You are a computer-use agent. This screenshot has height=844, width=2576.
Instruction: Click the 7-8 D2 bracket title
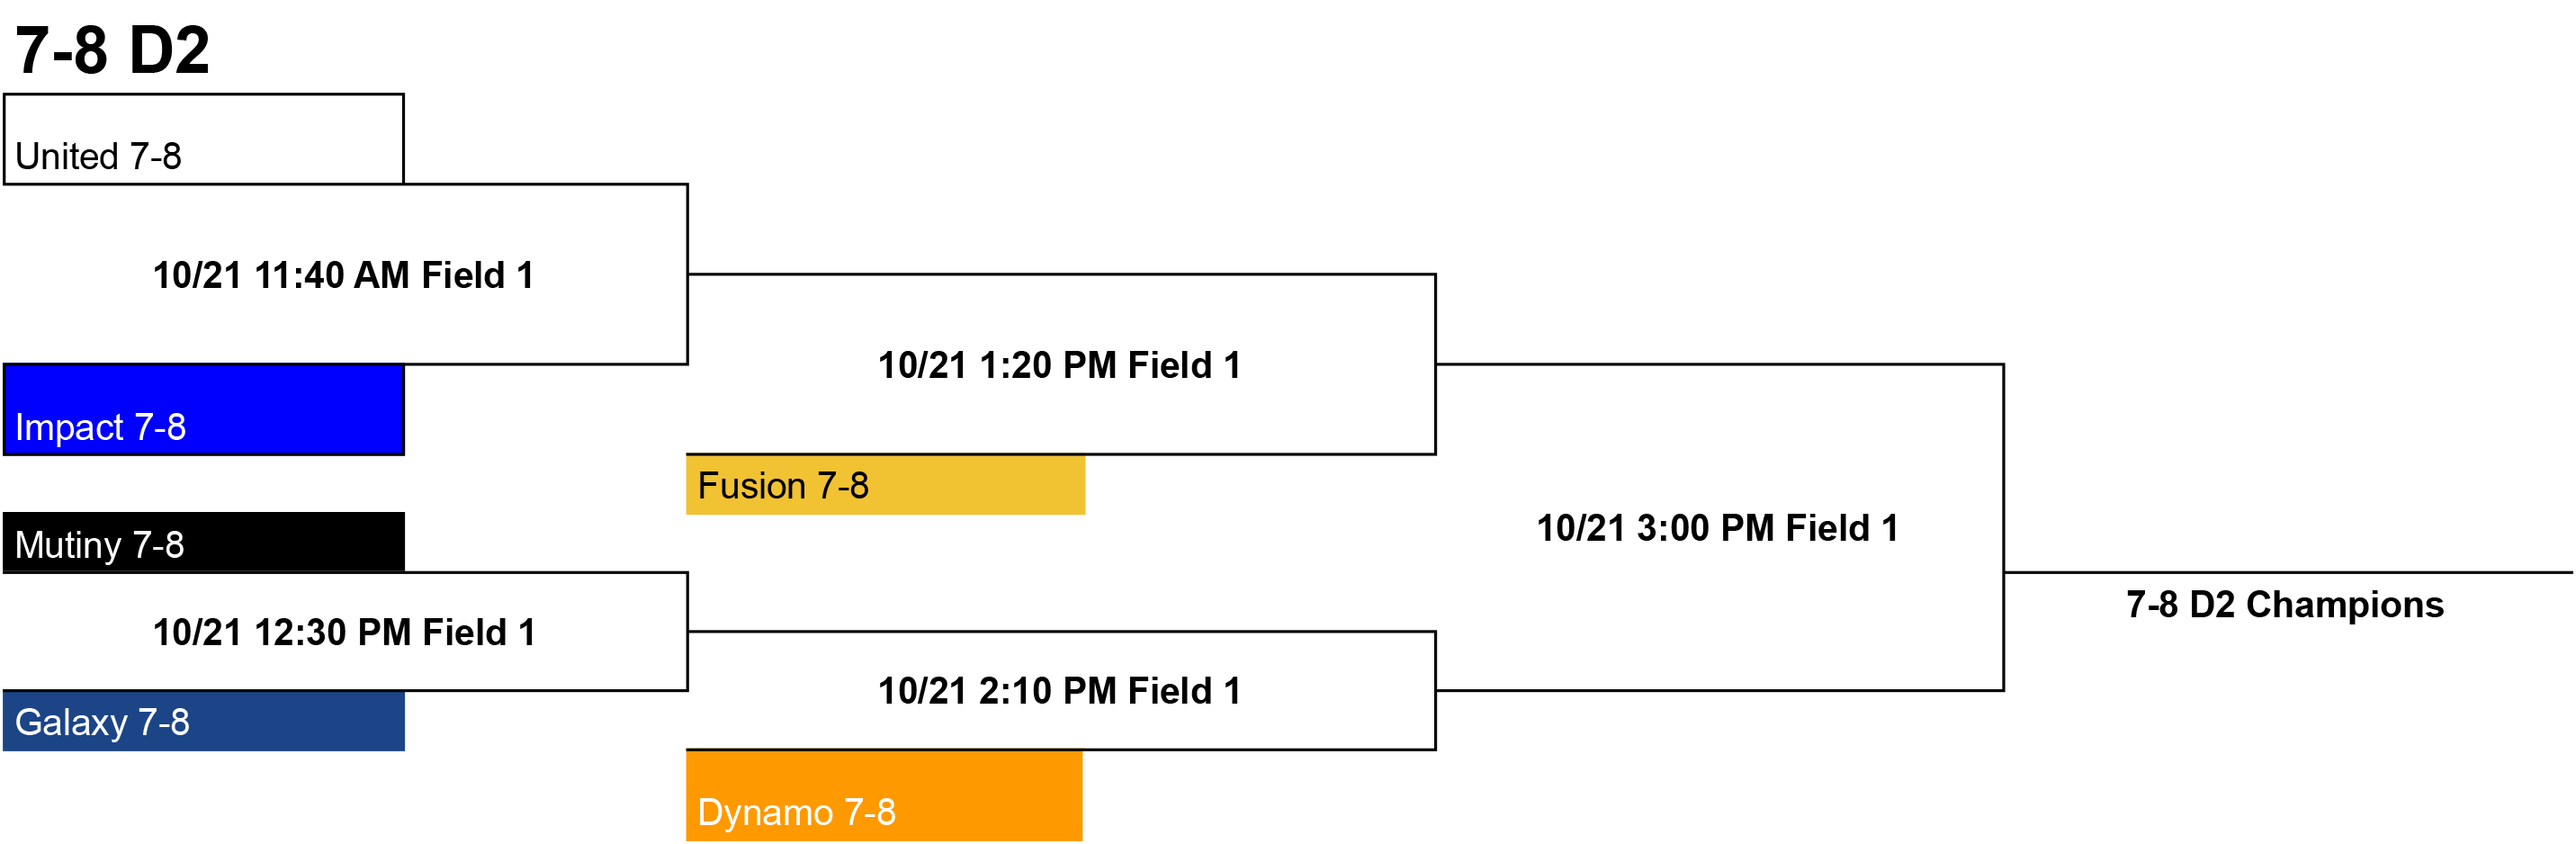pyautogui.click(x=112, y=50)
